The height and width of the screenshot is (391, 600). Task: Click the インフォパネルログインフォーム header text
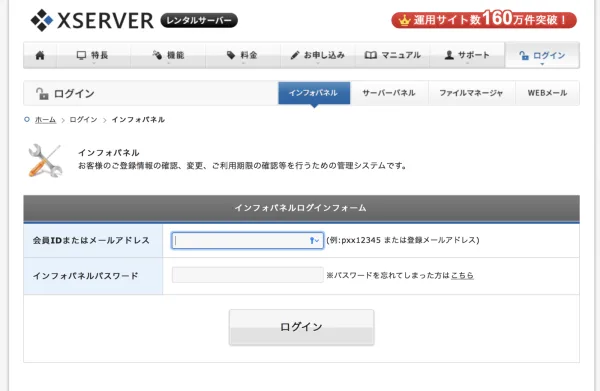pyautogui.click(x=300, y=208)
